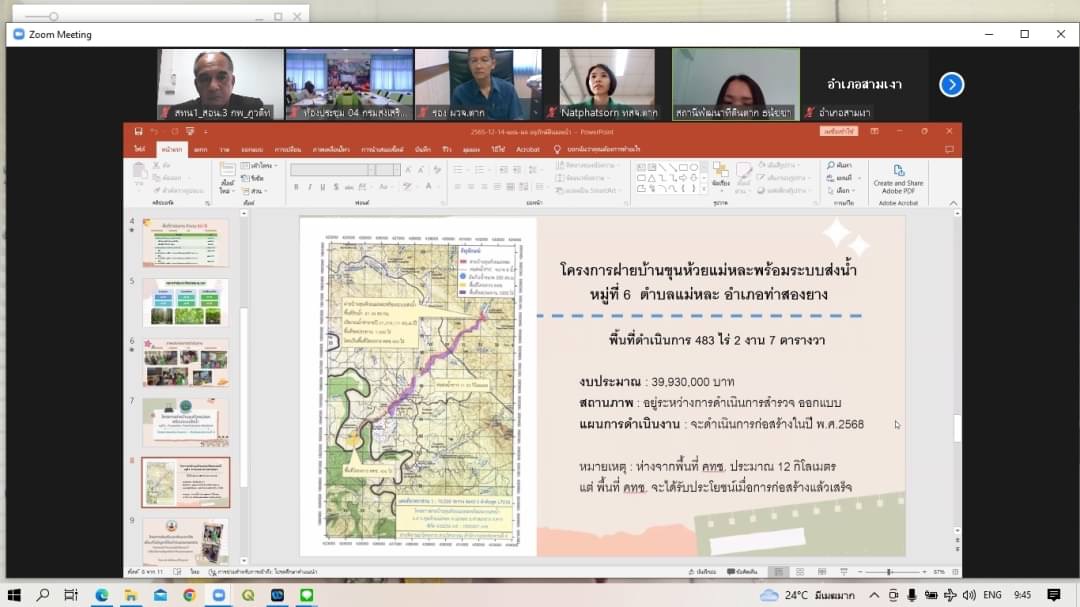Click the rectangle shape in shapes gallery
1080x607 pixels.
[683, 167]
